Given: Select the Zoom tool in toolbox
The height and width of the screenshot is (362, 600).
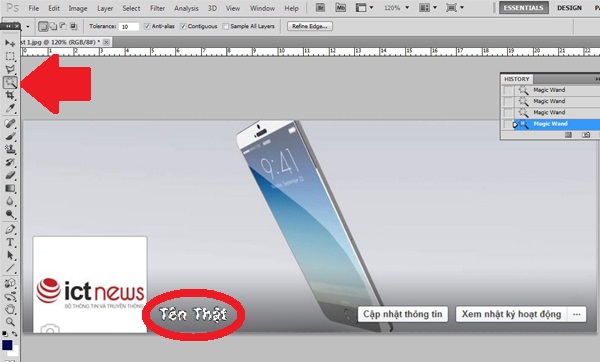Looking at the screenshot, I should click(x=10, y=321).
